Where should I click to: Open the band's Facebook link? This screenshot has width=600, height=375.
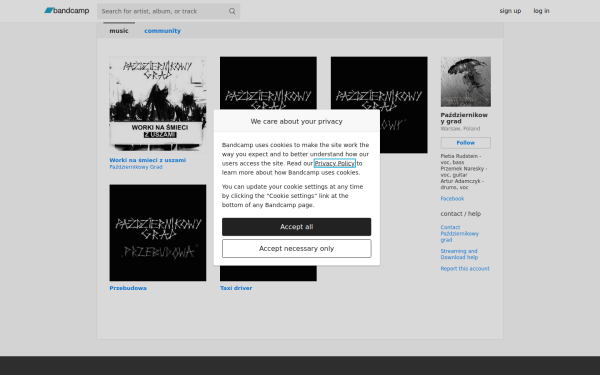tap(452, 199)
